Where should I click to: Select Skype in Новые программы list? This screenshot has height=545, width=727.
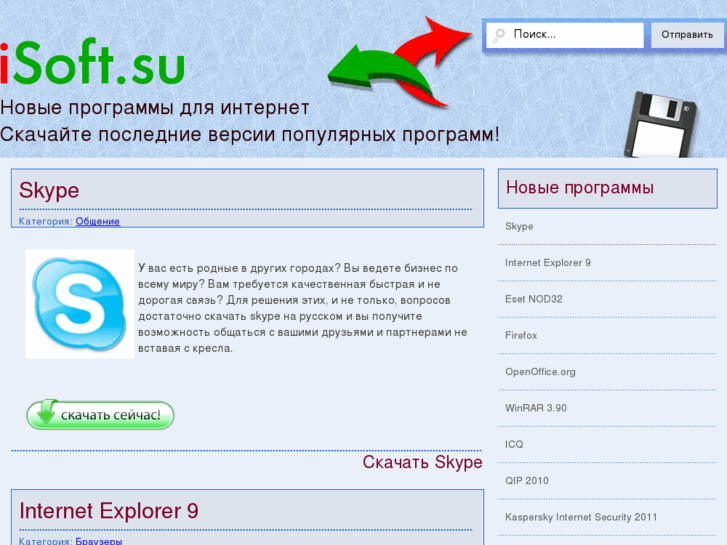click(x=519, y=226)
